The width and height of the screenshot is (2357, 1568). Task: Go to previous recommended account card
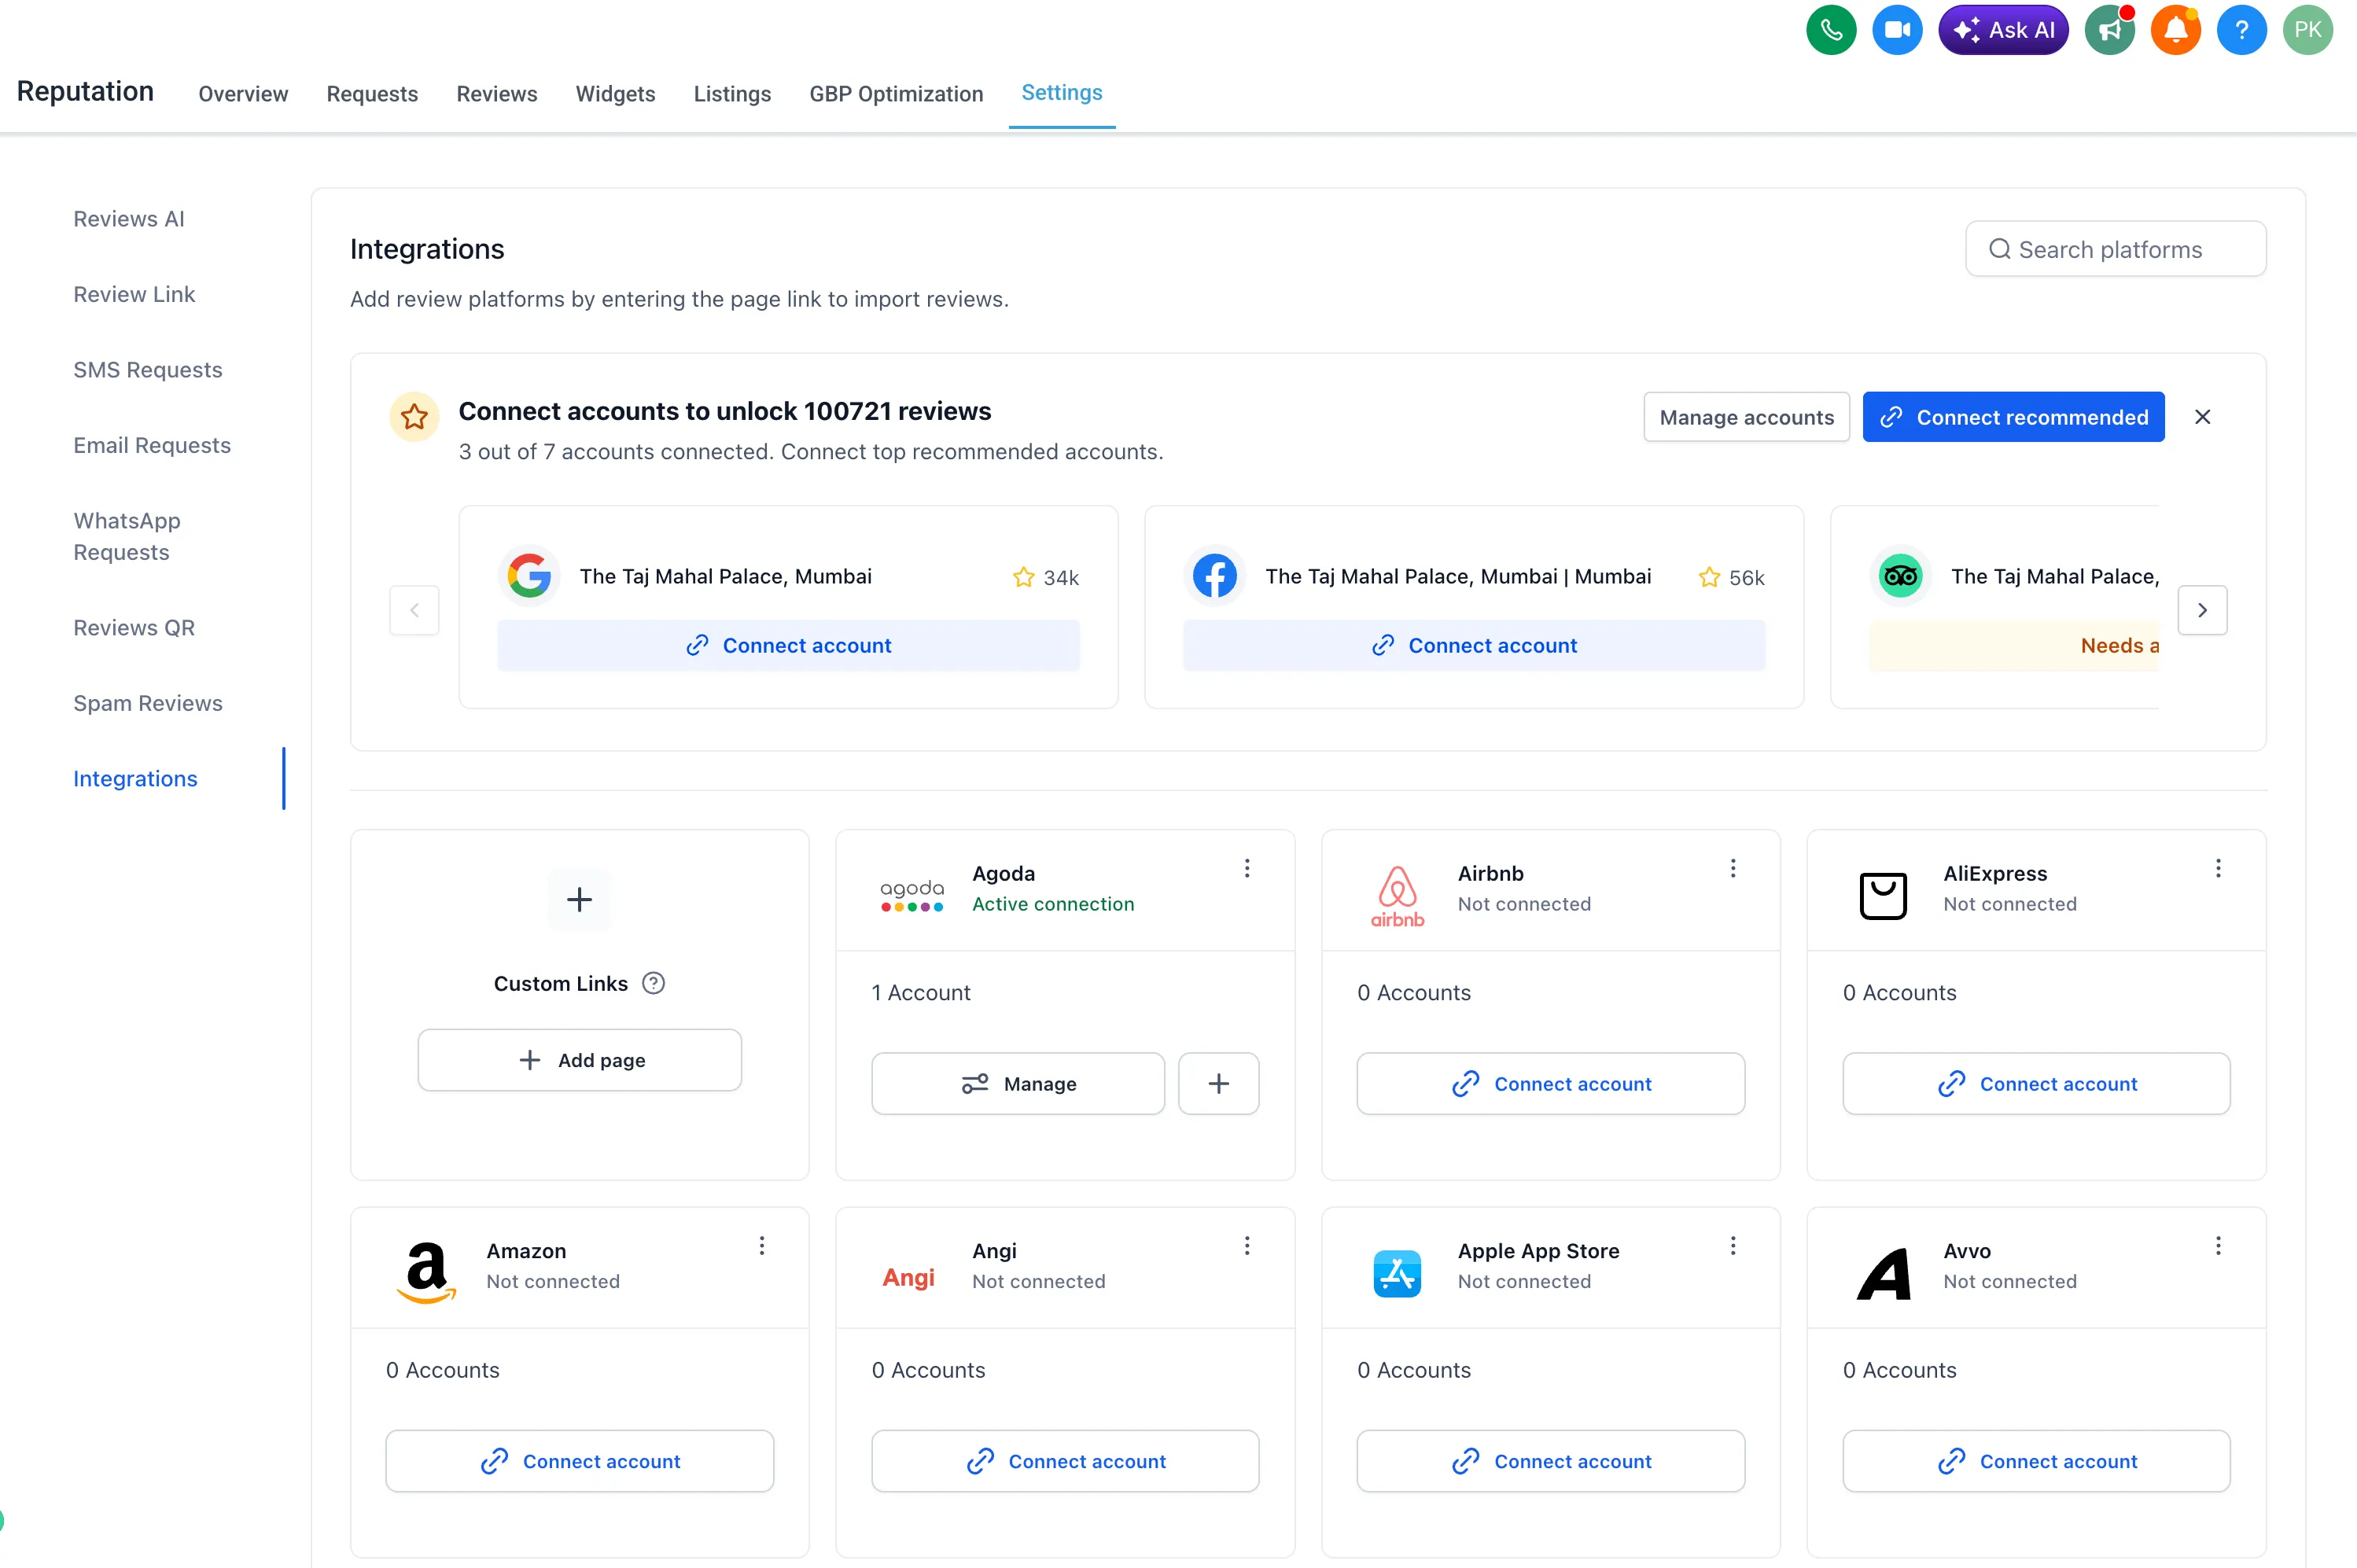pos(414,610)
